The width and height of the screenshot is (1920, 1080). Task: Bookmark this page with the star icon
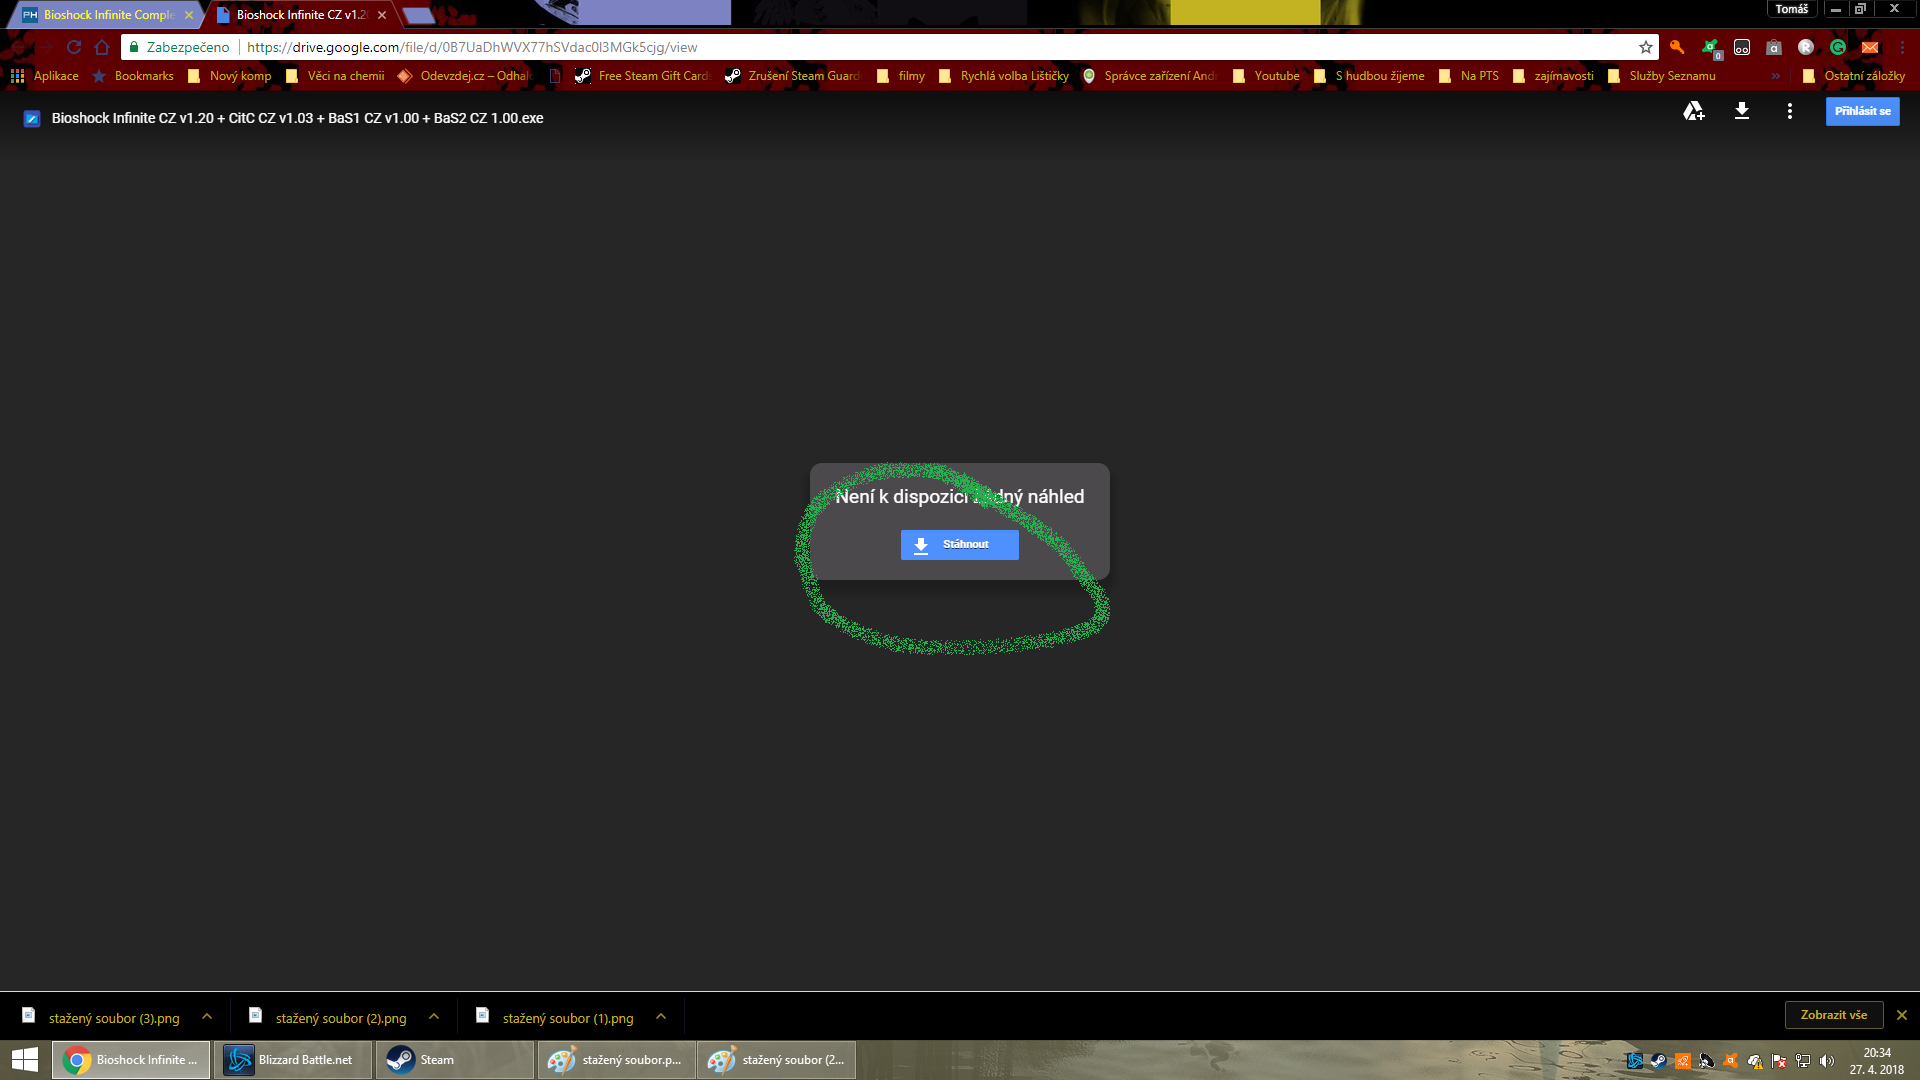coord(1646,47)
